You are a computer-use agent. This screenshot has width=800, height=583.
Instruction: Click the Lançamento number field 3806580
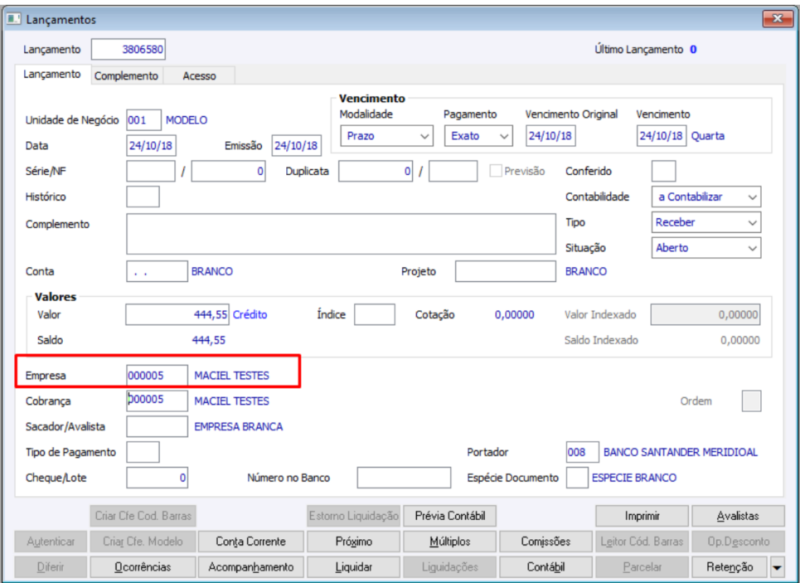(x=128, y=49)
